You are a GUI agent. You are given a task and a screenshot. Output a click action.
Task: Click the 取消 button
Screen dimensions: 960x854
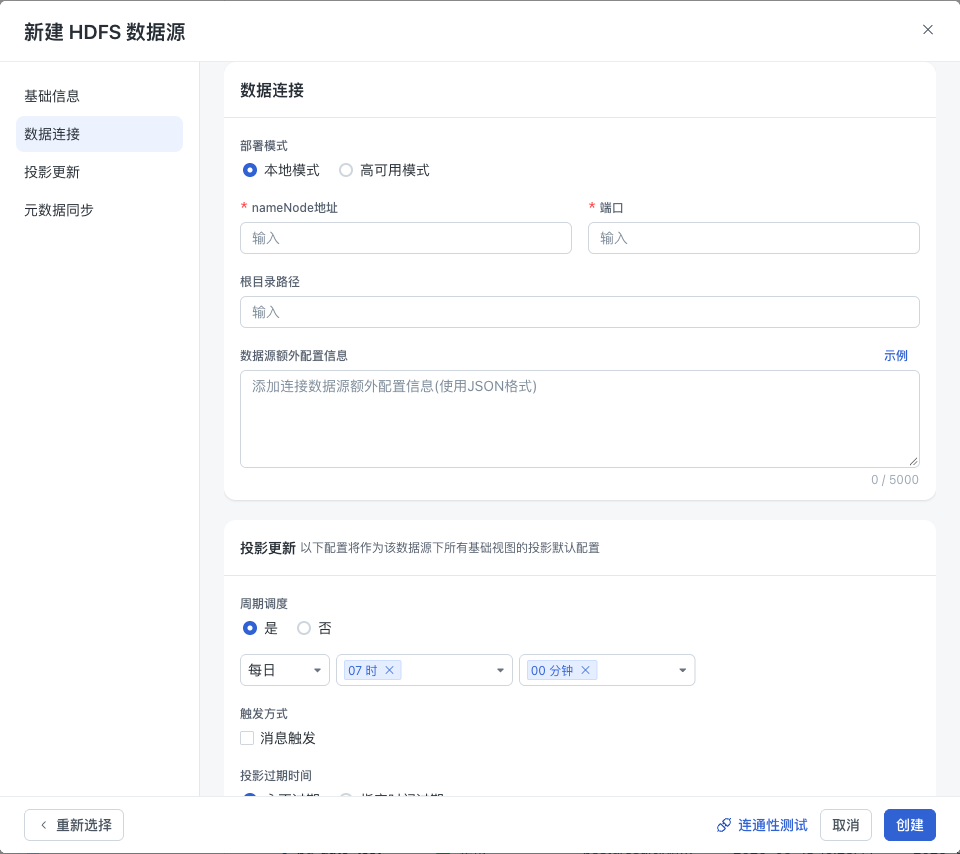coord(846,825)
